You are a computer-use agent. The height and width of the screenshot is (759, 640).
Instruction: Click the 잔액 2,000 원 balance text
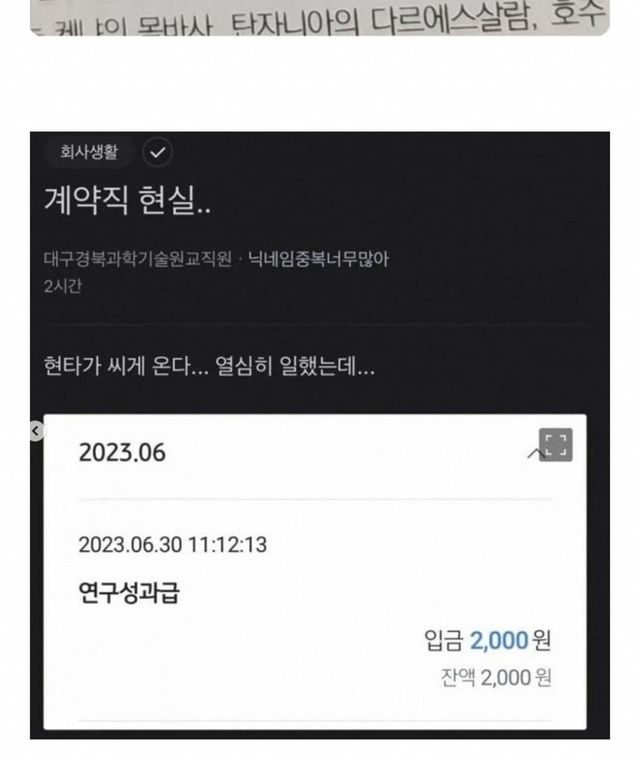click(496, 677)
